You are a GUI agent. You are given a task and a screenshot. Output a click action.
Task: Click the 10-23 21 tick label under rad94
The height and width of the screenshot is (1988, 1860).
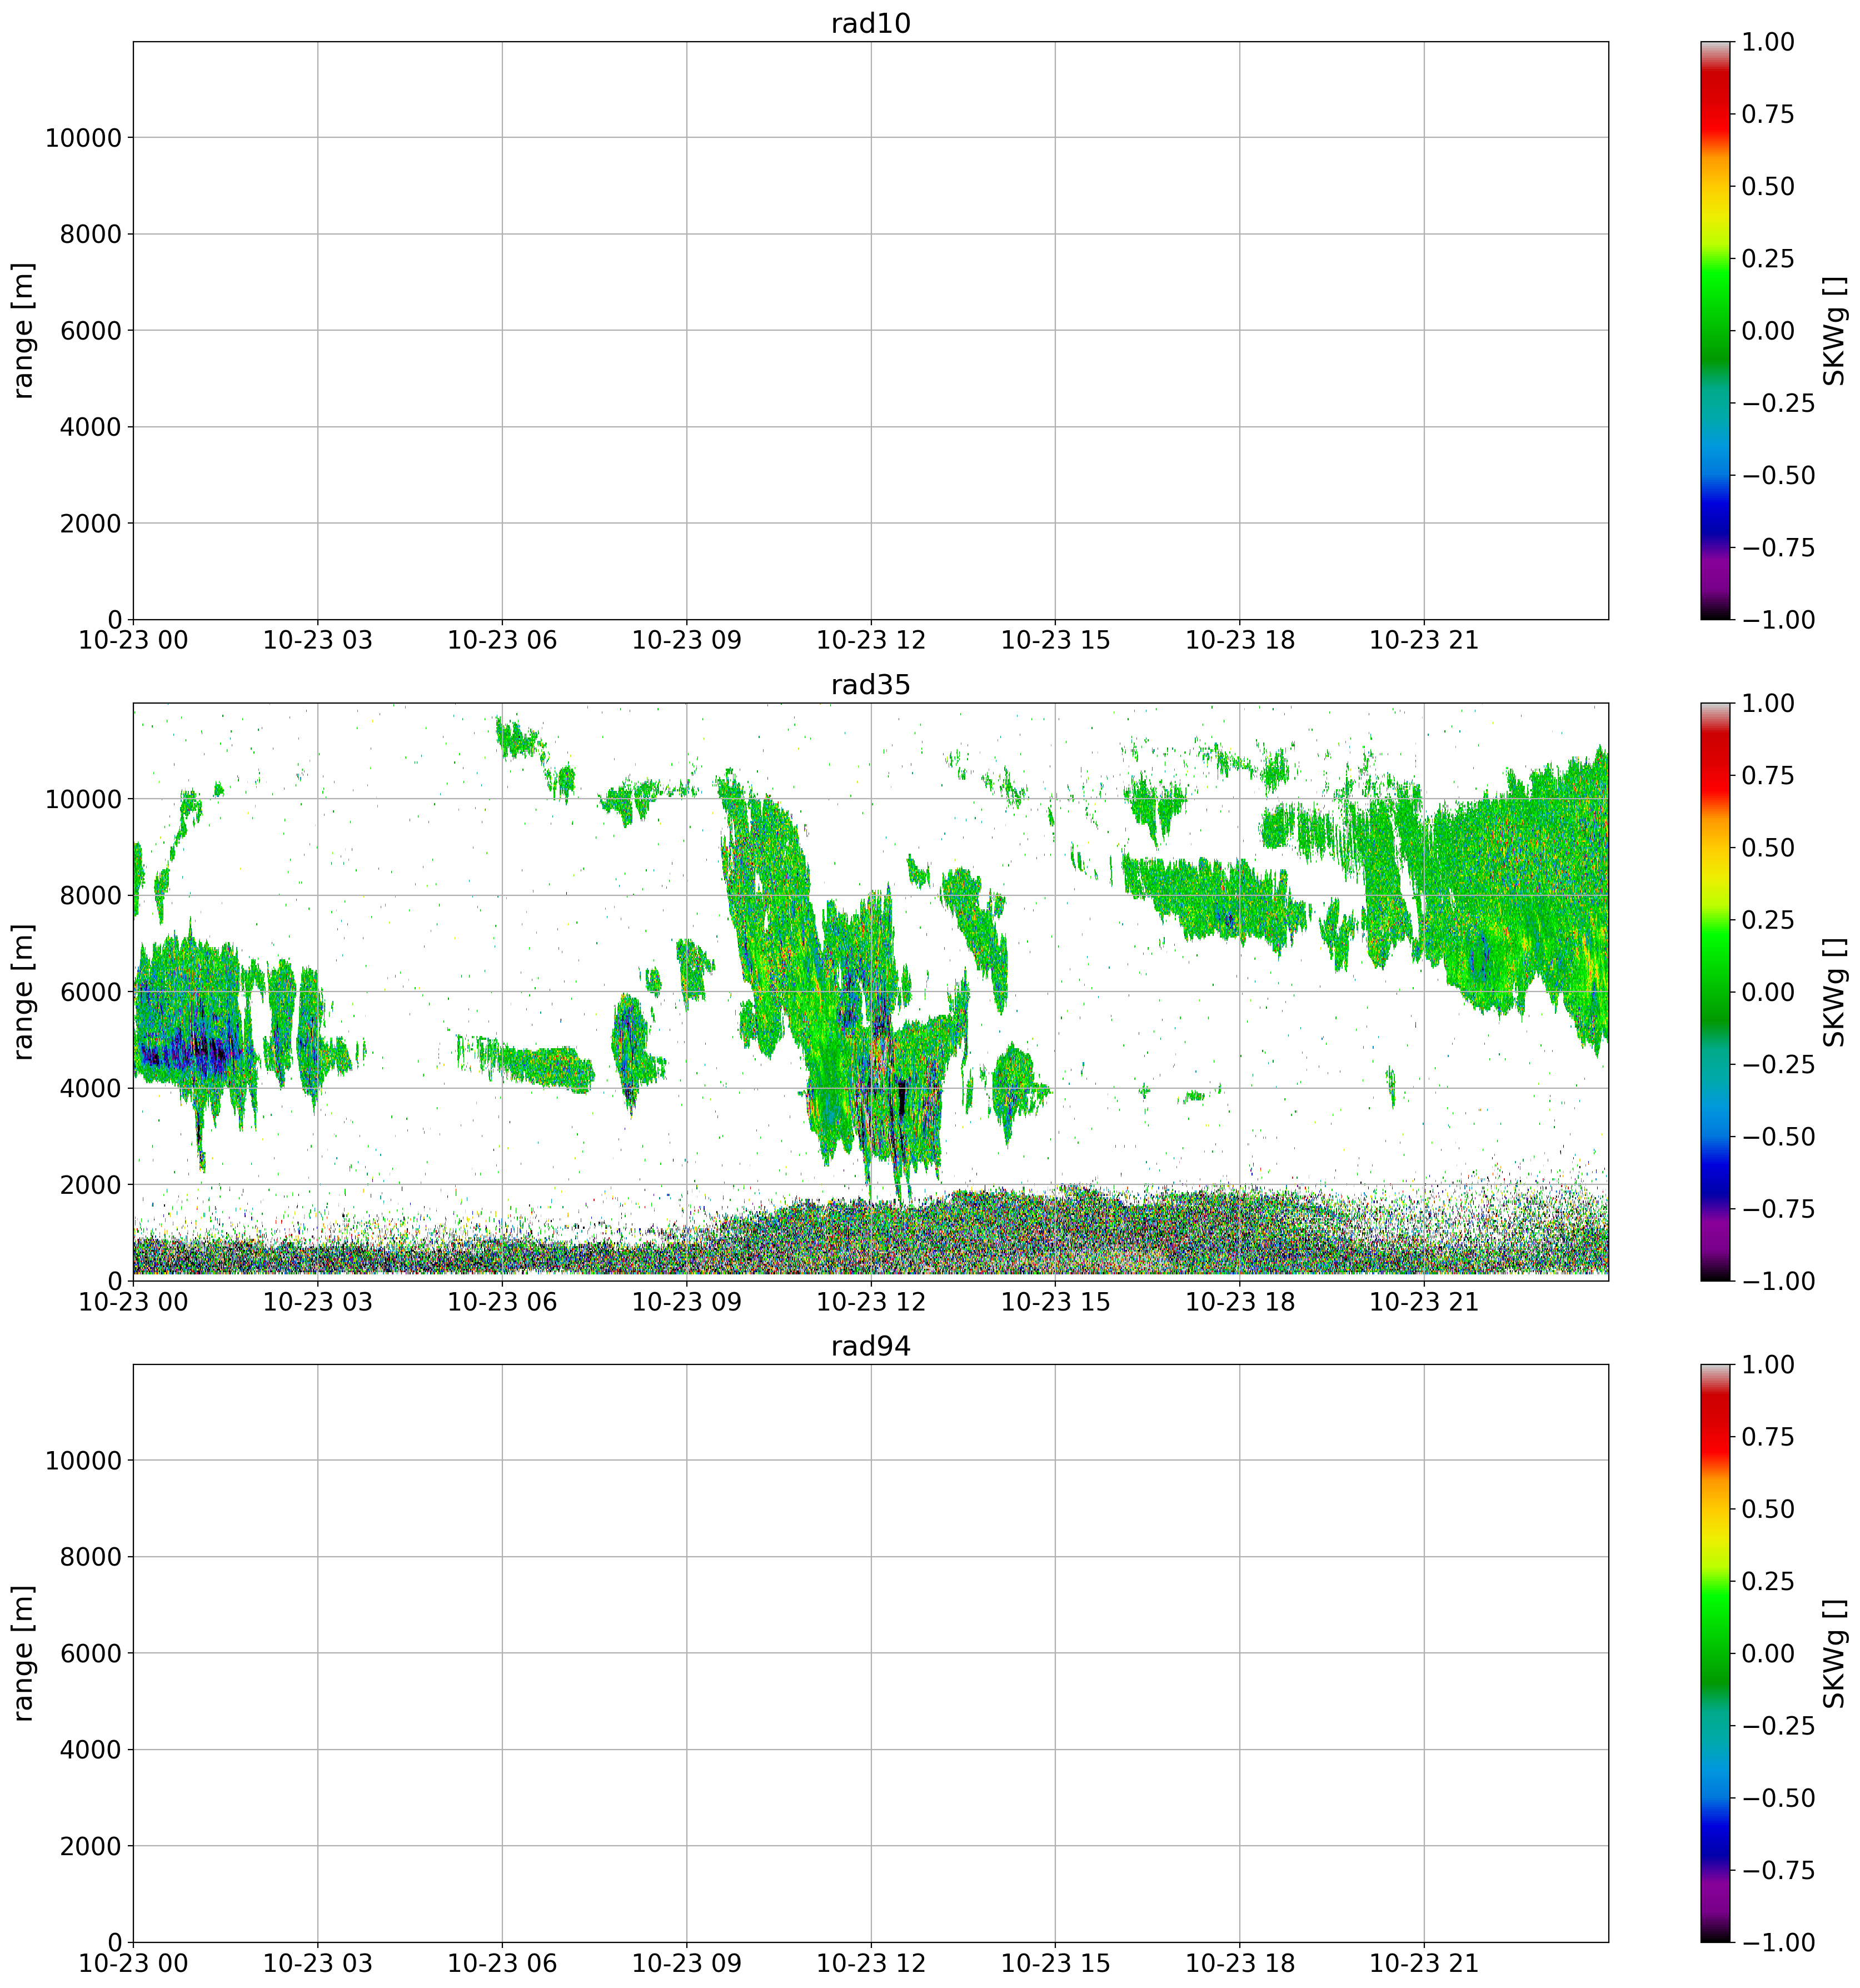(x=1423, y=1963)
